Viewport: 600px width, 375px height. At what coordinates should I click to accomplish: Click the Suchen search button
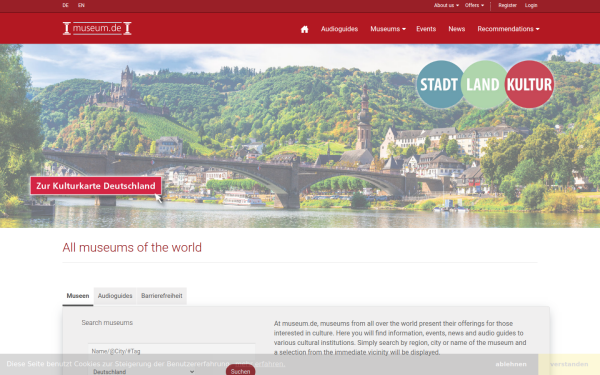240,371
